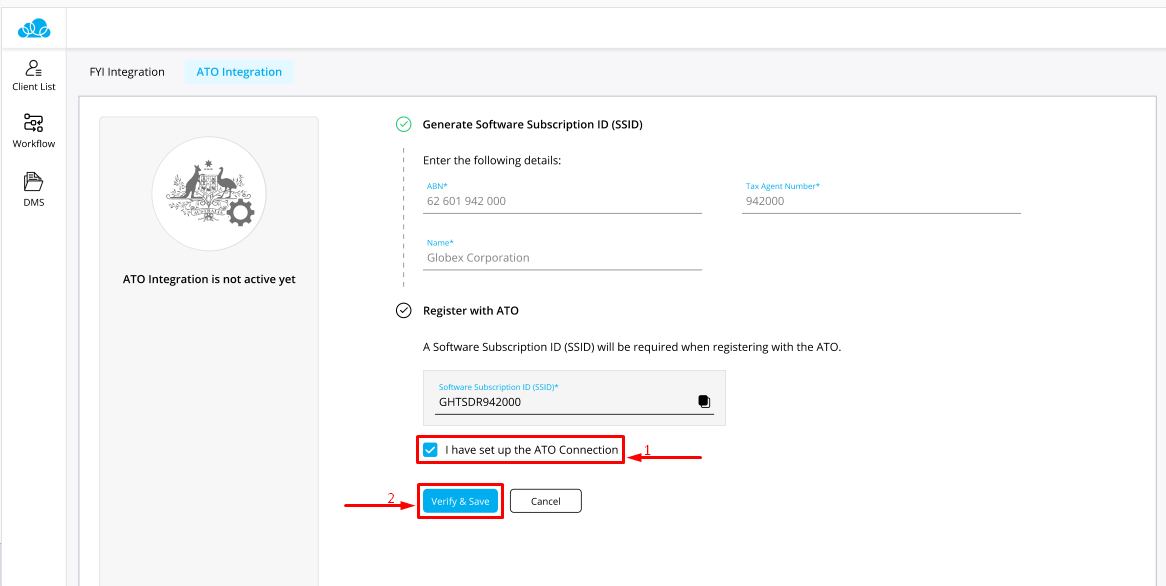This screenshot has height=586, width=1166.
Task: Select the ATO Integration tab
Action: (x=239, y=72)
